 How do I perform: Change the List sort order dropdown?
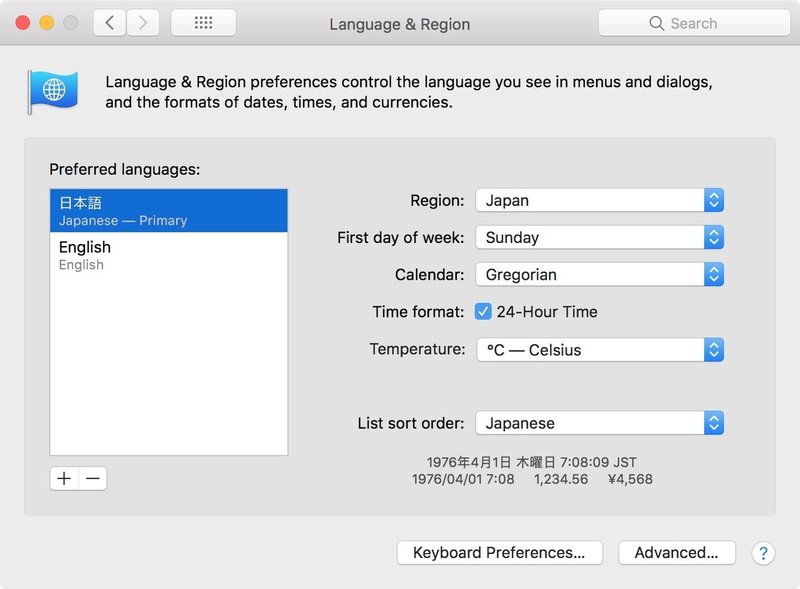coord(599,423)
